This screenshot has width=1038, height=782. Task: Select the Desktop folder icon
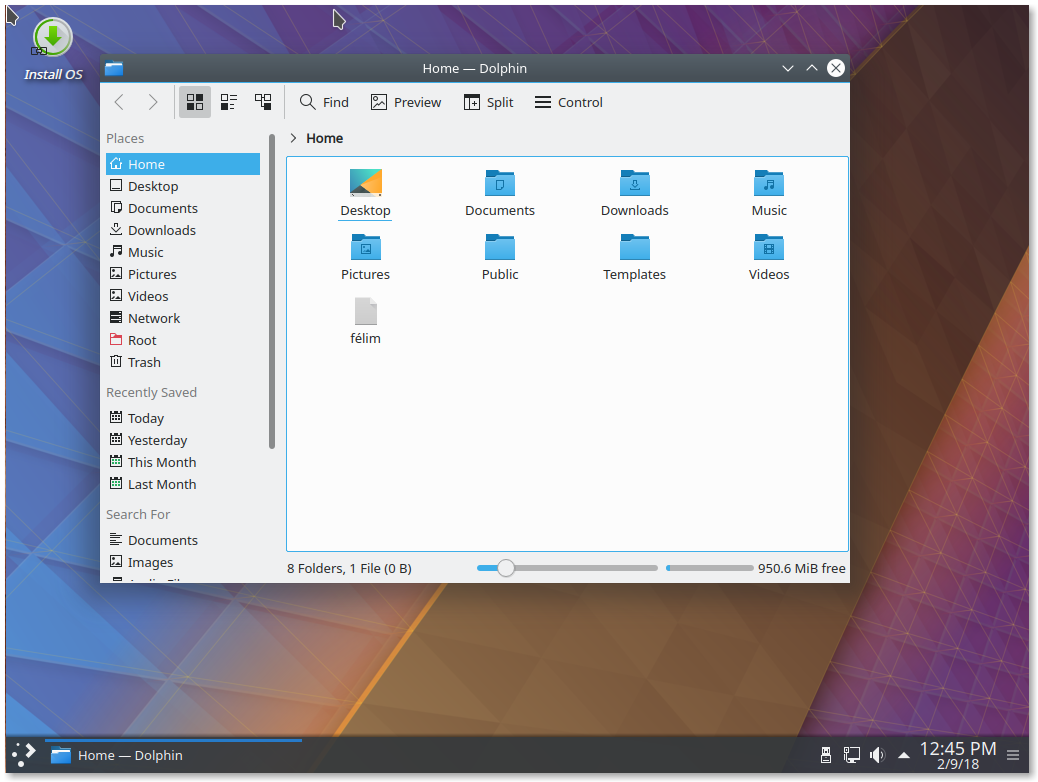tap(365, 183)
